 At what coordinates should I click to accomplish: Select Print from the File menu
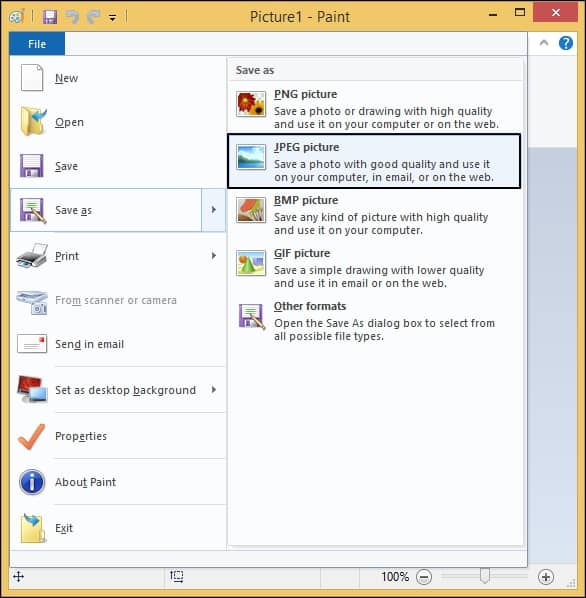118,256
